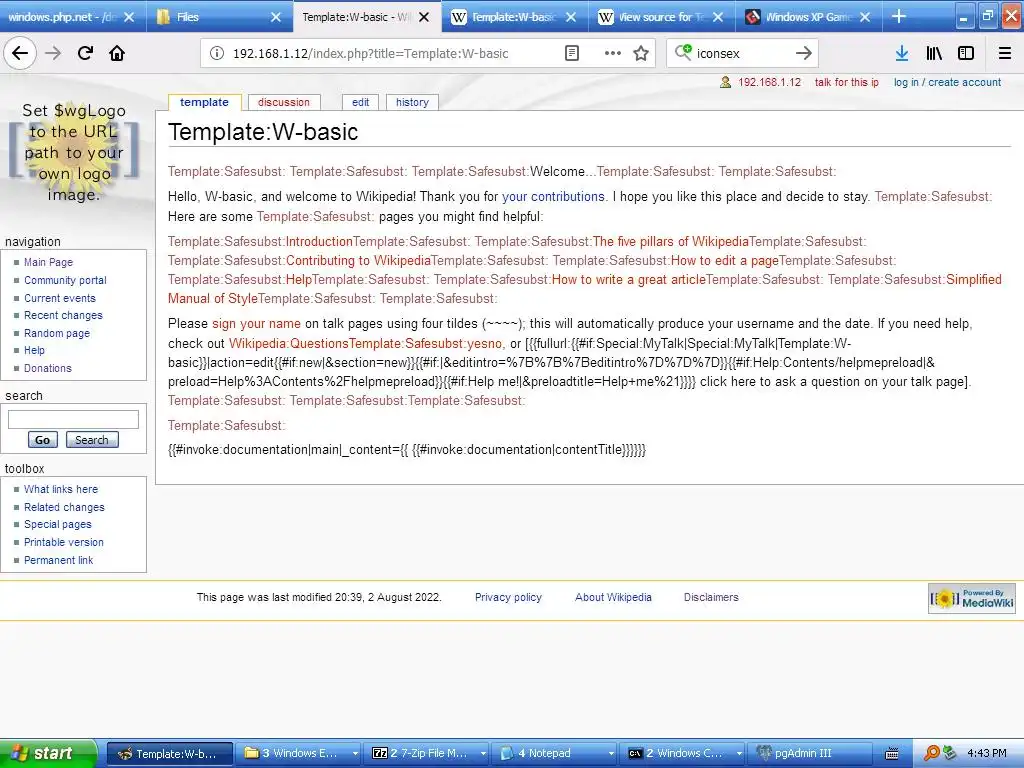Open About Wikipedia footer link
This screenshot has width=1024, height=768.
[613, 598]
